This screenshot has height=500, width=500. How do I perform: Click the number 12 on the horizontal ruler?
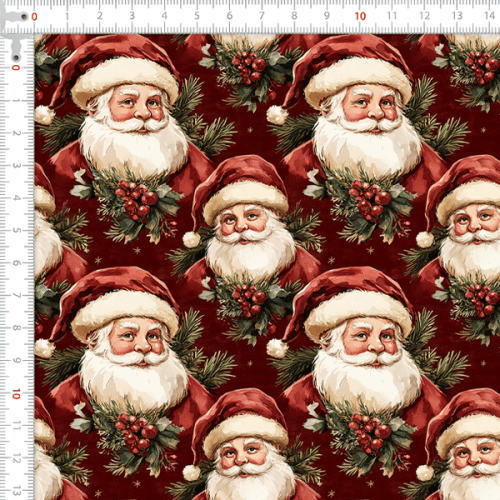click(x=425, y=16)
